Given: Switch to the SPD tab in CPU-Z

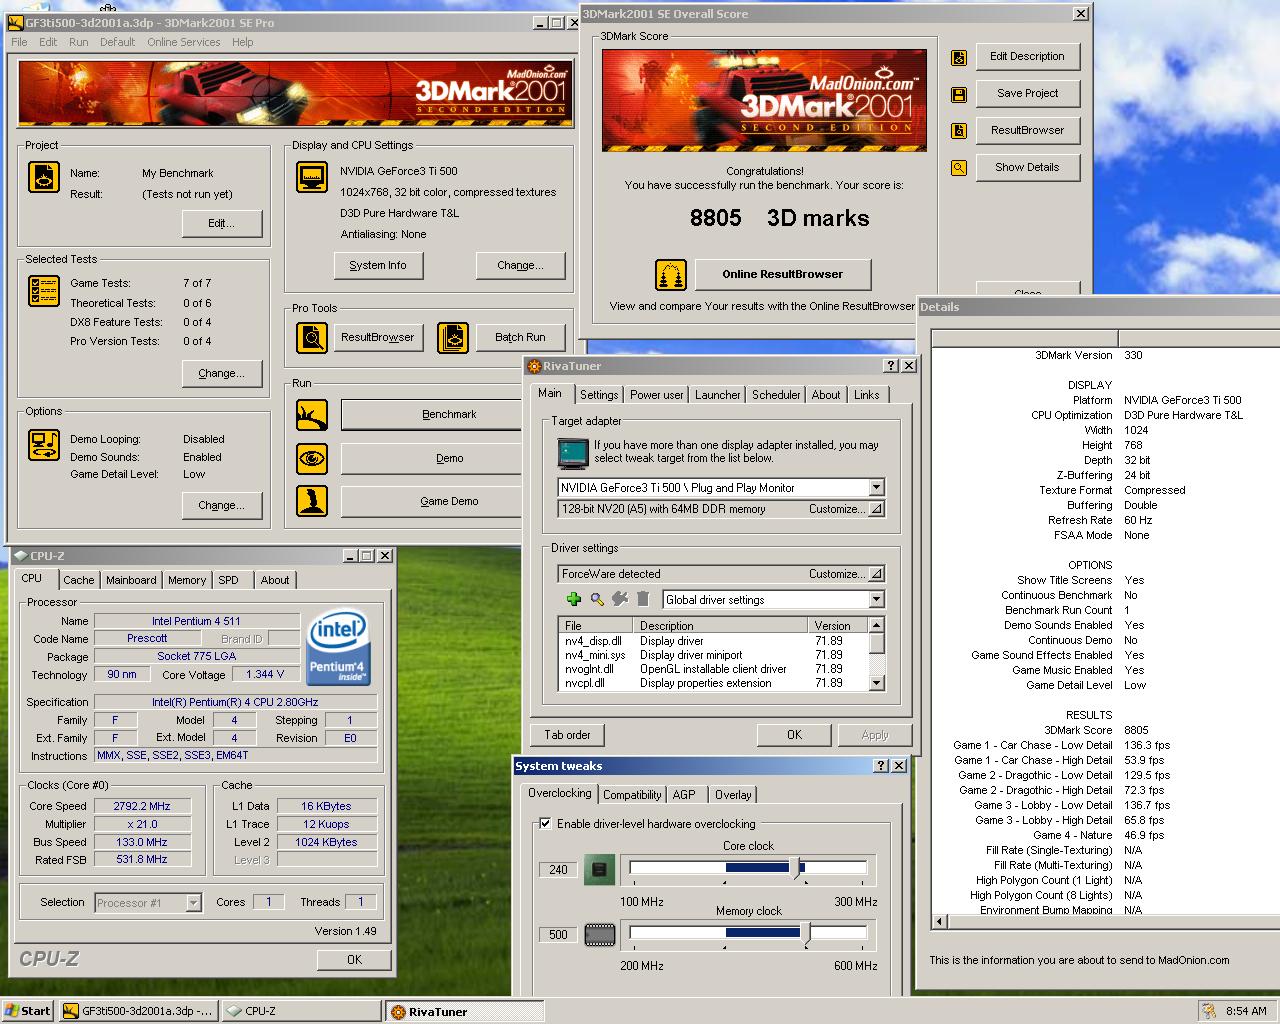Looking at the screenshot, I should (x=229, y=580).
